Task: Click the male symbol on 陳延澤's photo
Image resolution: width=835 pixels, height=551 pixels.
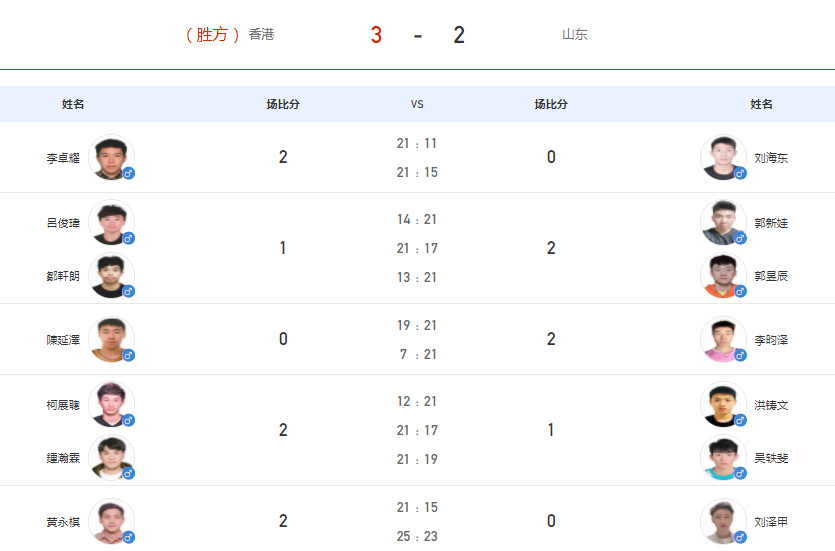Action: pyautogui.click(x=128, y=356)
